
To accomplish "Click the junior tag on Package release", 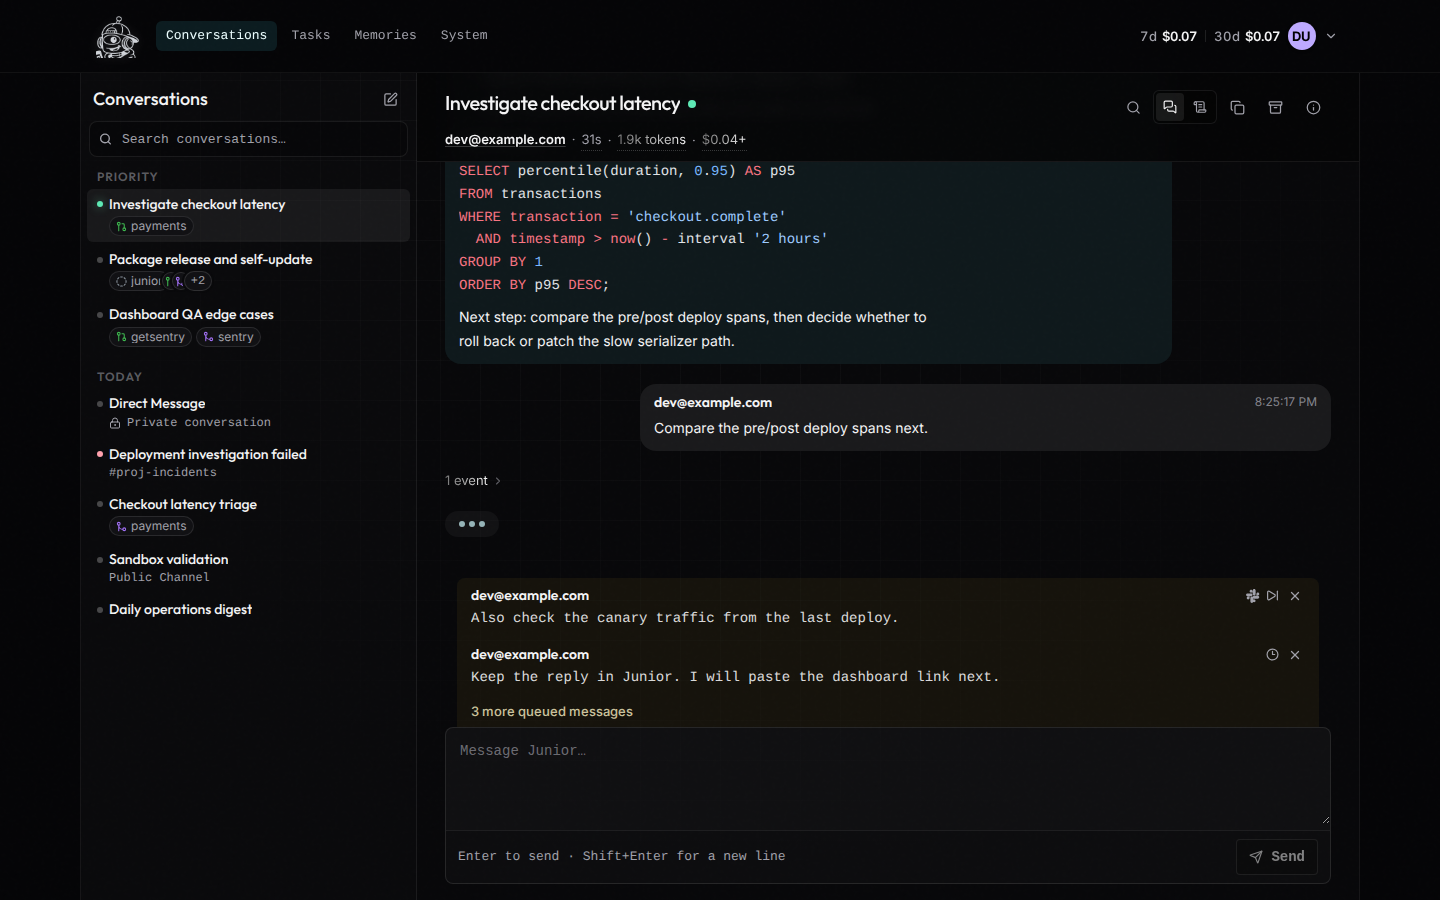I will point(137,281).
